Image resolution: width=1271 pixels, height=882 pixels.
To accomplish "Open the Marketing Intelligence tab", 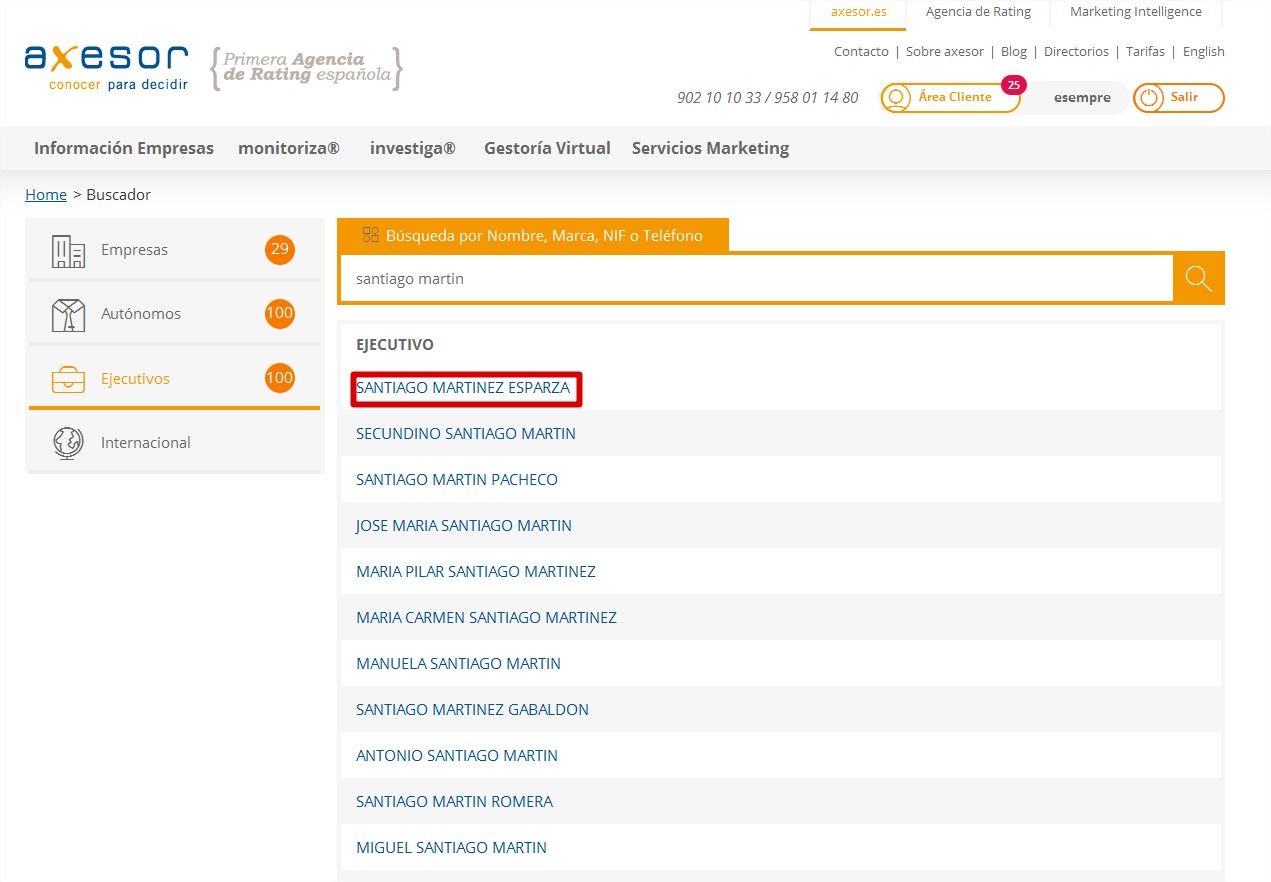I will click(x=1136, y=12).
